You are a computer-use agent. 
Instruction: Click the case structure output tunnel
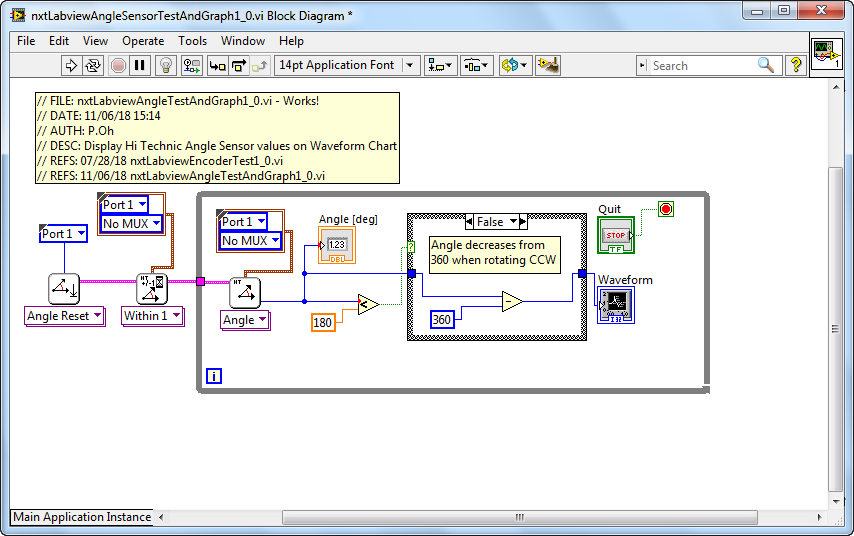coord(582,273)
